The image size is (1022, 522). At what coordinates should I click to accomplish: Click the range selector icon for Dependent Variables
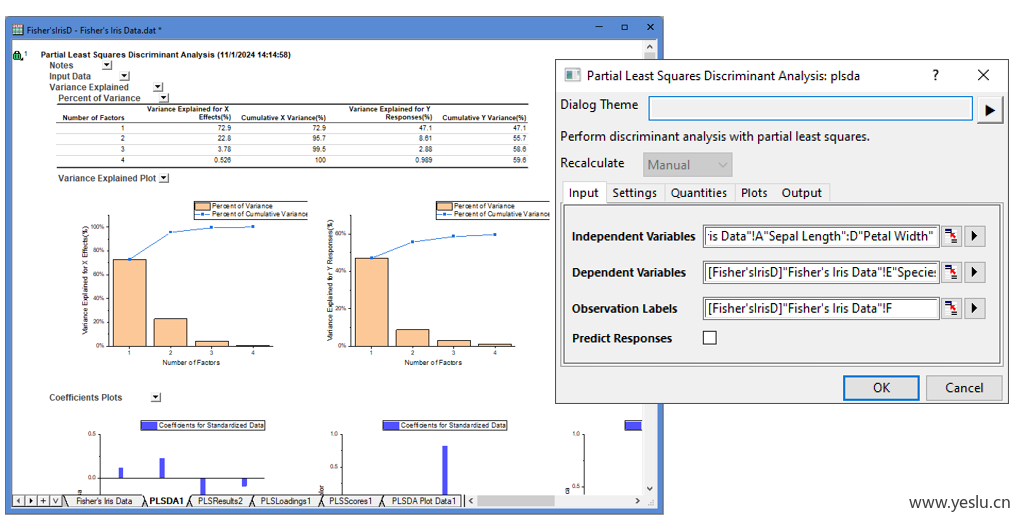952,272
